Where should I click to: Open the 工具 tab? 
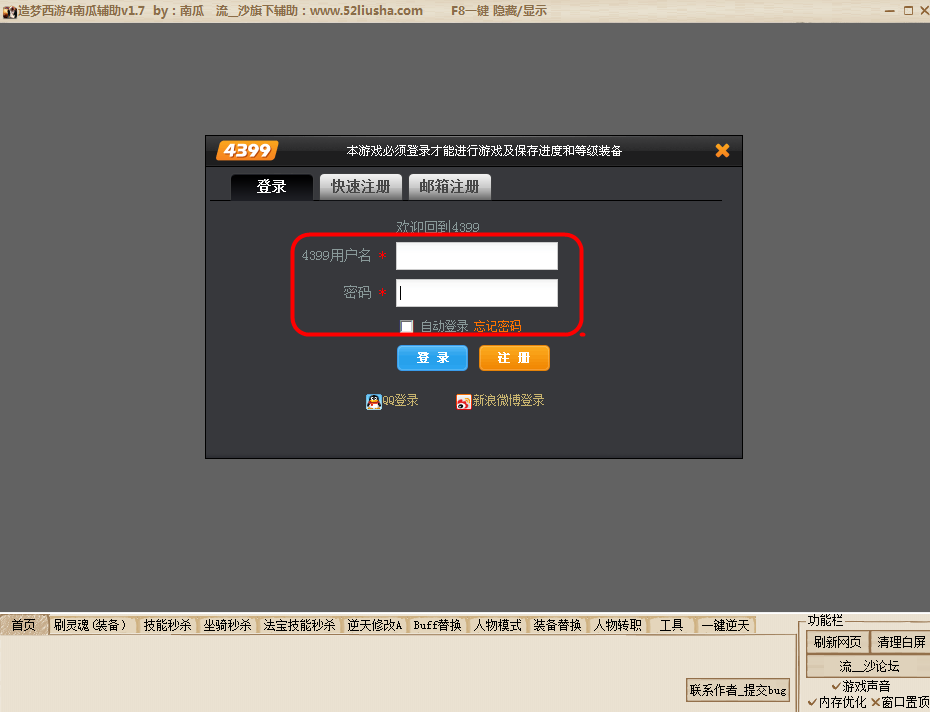tap(671, 625)
